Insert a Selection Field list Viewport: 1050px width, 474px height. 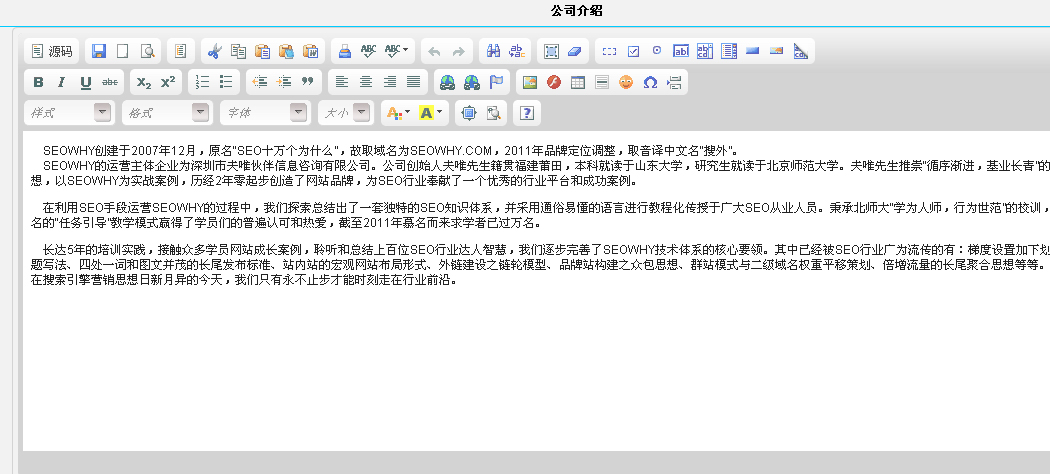(x=729, y=51)
